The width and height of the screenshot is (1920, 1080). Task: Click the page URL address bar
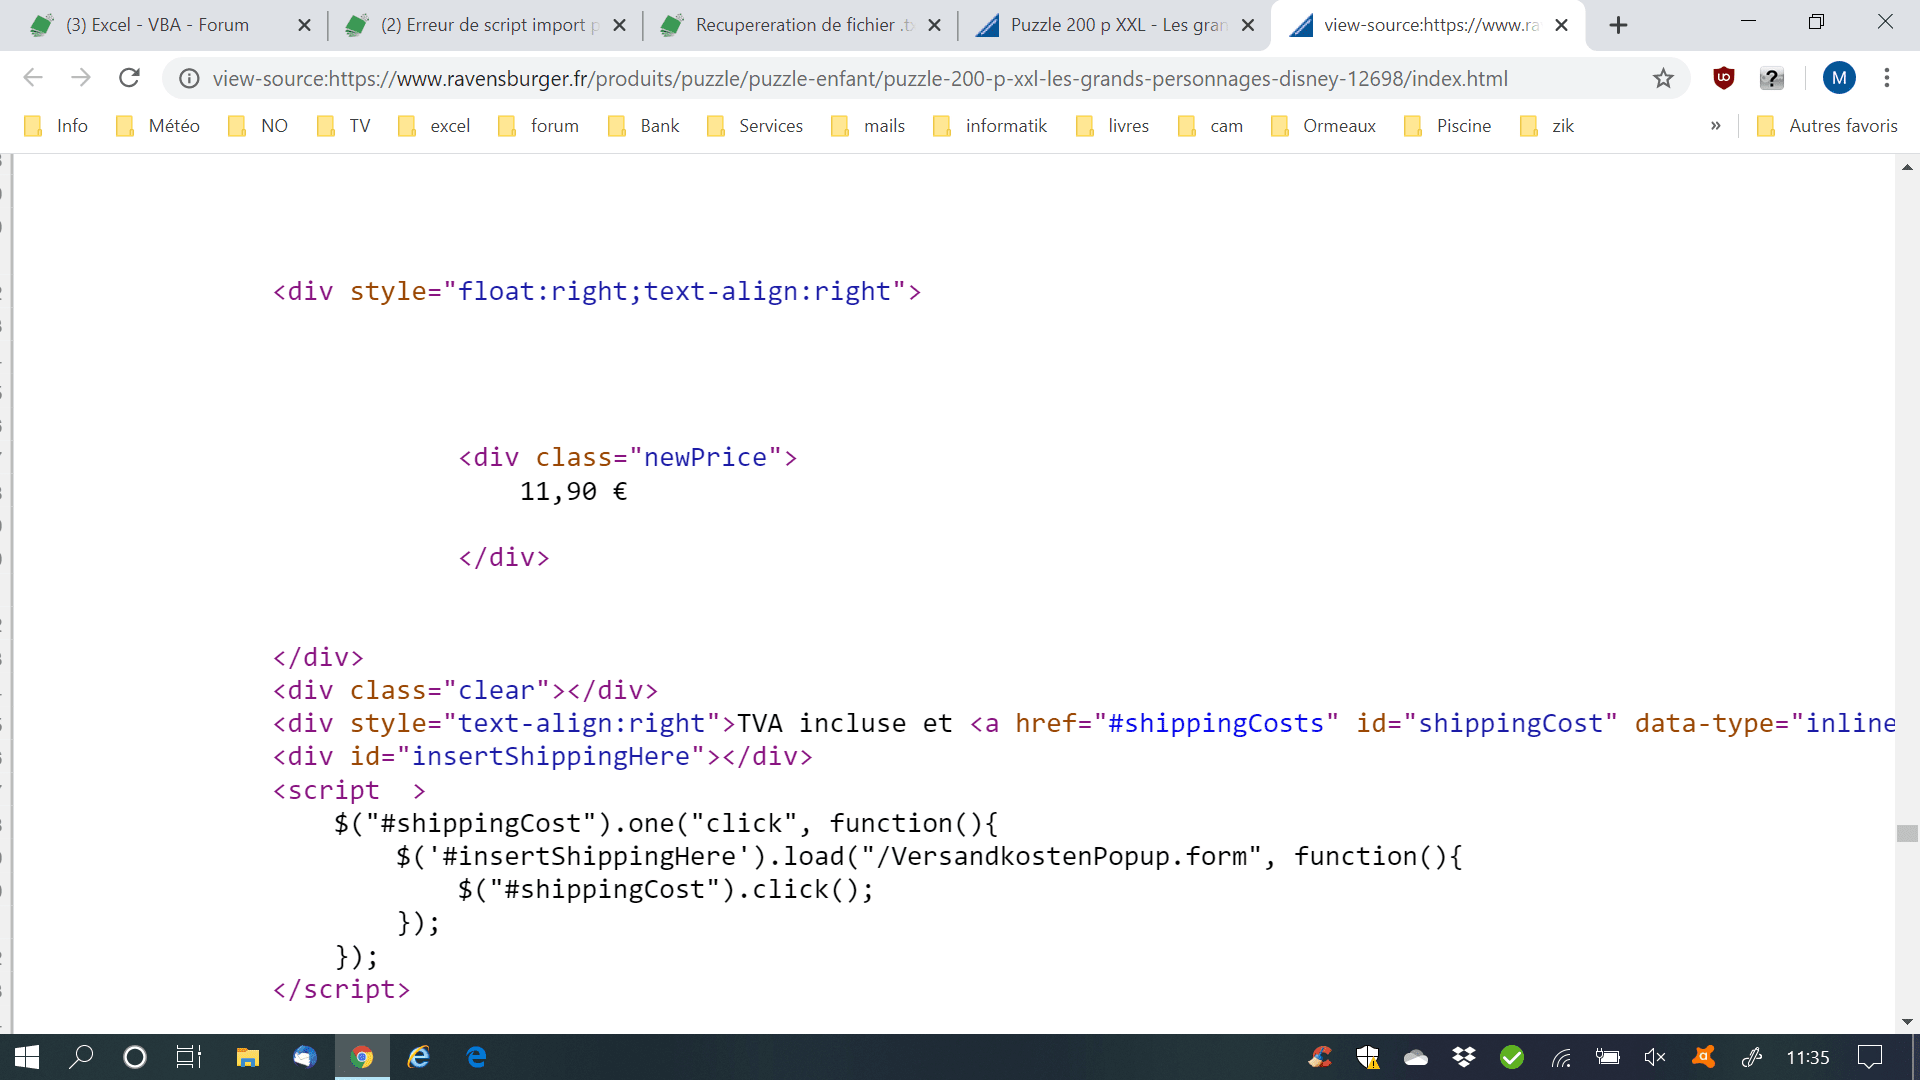[860, 78]
